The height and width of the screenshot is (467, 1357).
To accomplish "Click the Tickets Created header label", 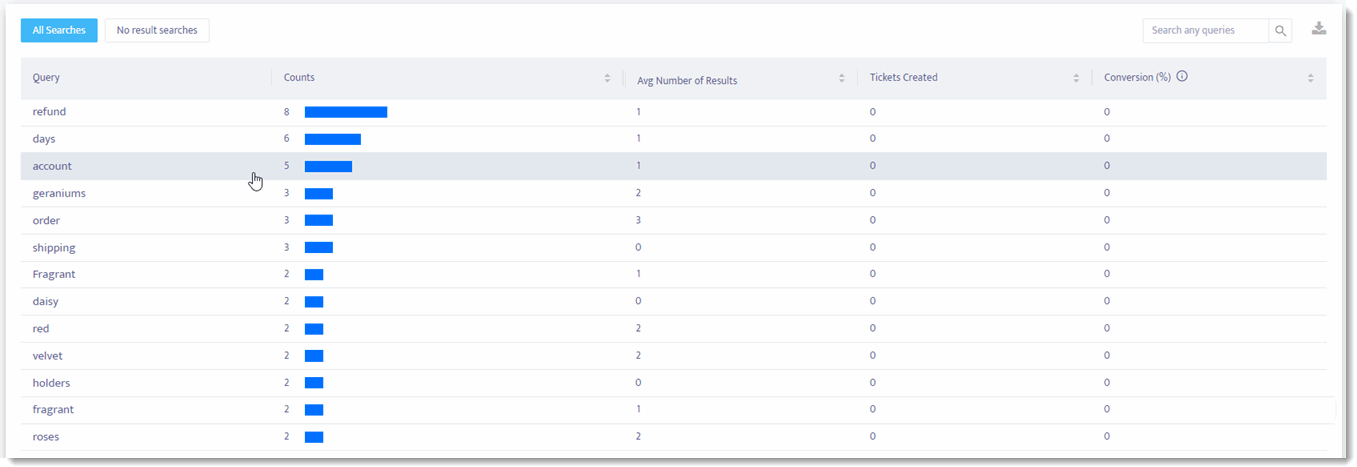I will [x=904, y=77].
